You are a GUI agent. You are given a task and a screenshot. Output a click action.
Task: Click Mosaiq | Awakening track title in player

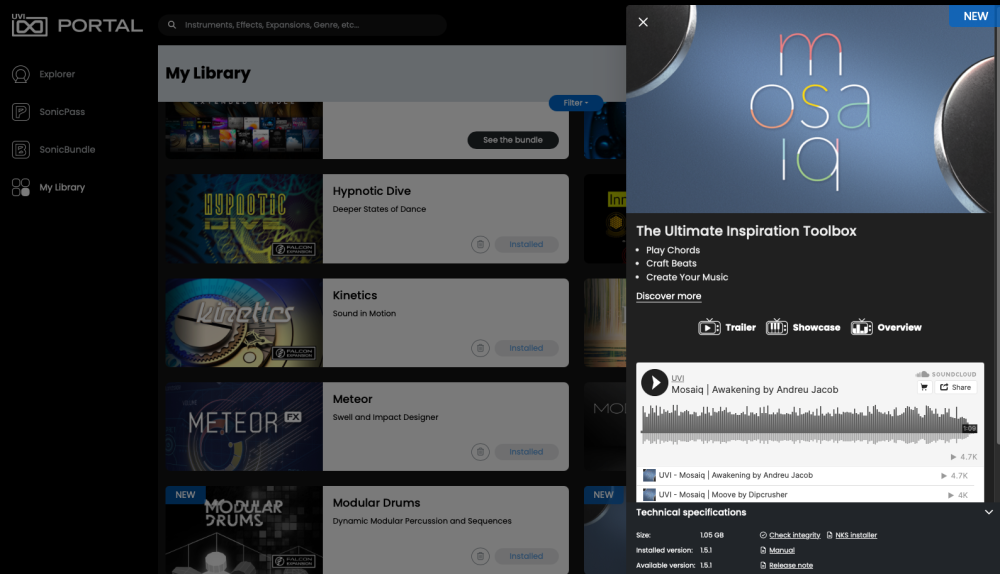coord(754,390)
